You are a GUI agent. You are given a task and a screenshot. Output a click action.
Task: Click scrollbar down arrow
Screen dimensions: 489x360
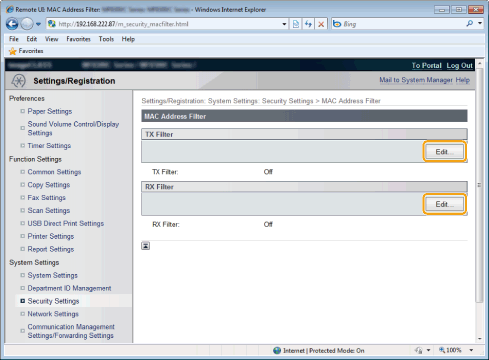click(480, 339)
